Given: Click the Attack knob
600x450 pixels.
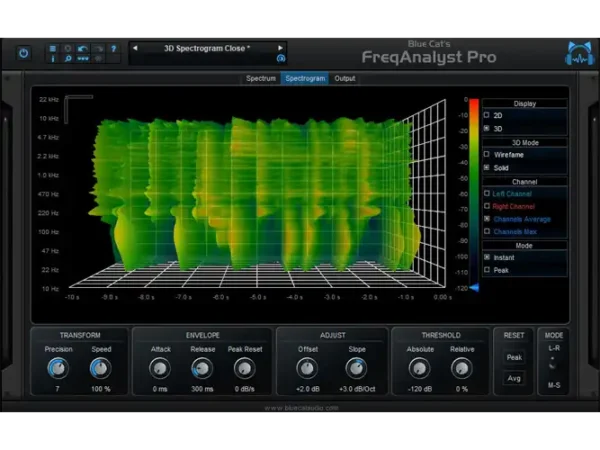Looking at the screenshot, I should click(x=160, y=368).
